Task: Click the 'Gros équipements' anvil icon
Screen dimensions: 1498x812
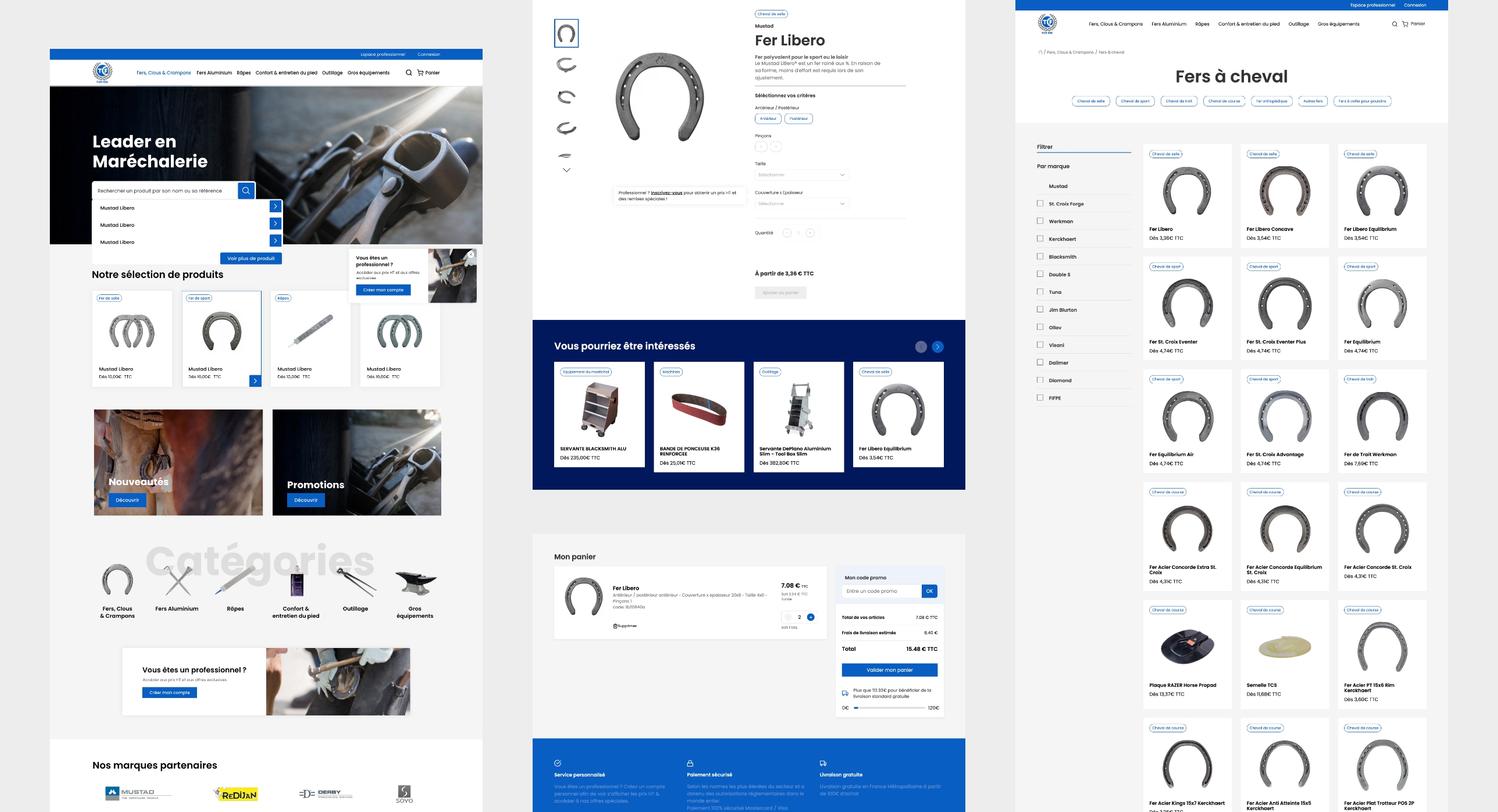Action: pyautogui.click(x=415, y=583)
